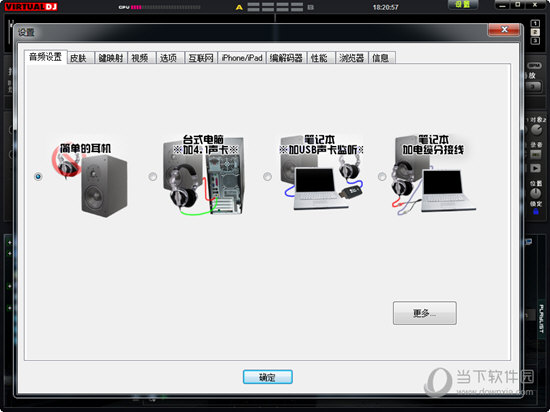Click the play arrow icon on right deck
Viewport: 550px width, 412px height.
535,168
